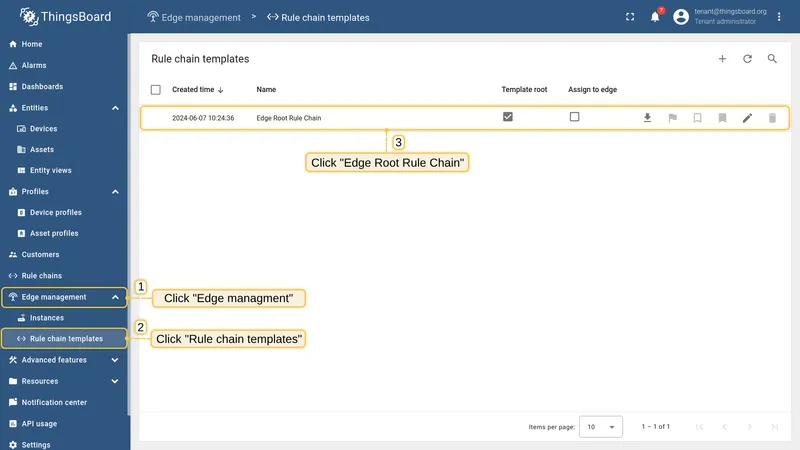Click the Template root column header
This screenshot has height=450, width=800.
coord(524,90)
